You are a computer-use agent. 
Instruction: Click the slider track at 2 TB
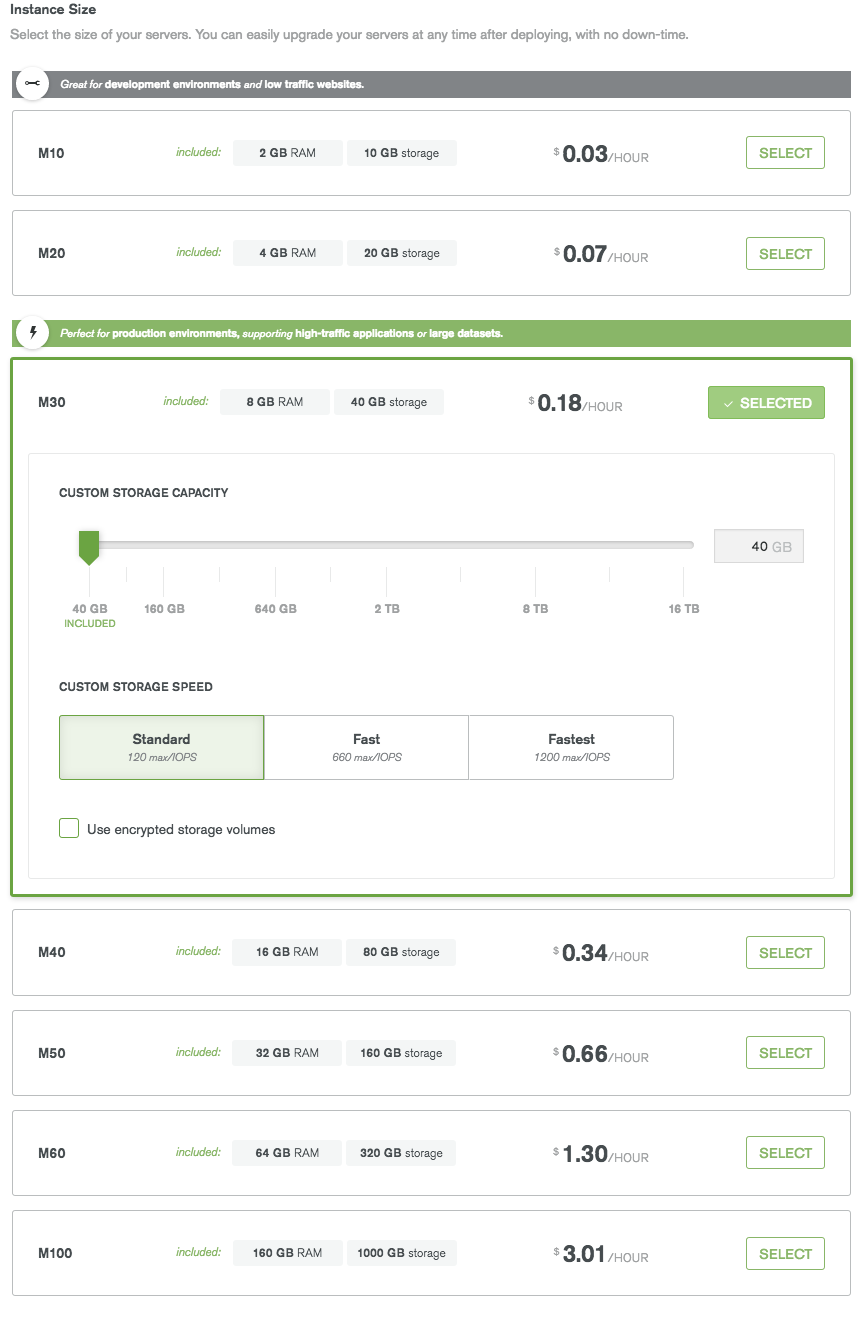386,545
